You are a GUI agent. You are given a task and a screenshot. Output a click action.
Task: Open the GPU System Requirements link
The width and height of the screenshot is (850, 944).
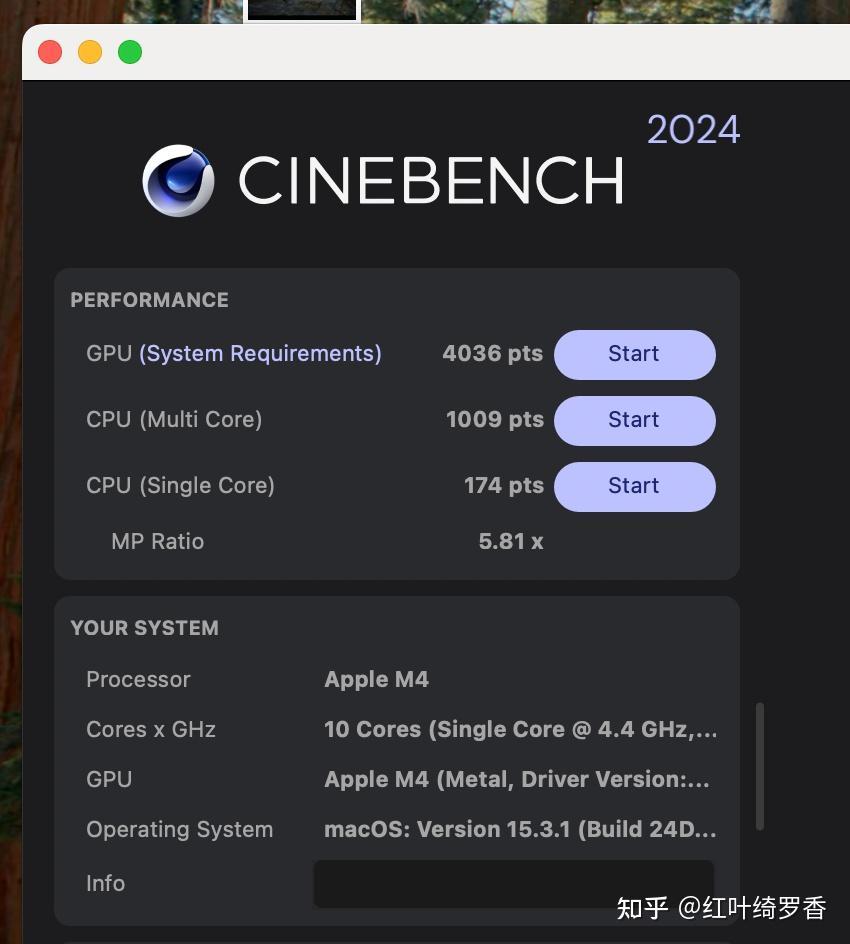[x=260, y=353]
